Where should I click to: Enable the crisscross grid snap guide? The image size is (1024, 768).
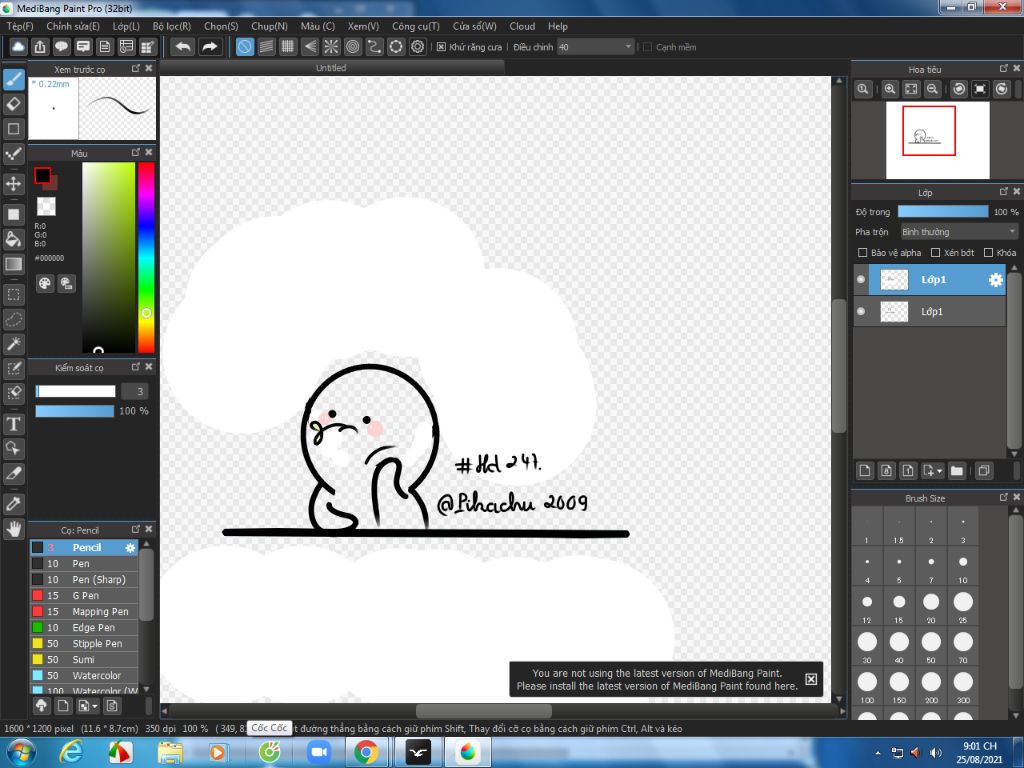(x=287, y=47)
